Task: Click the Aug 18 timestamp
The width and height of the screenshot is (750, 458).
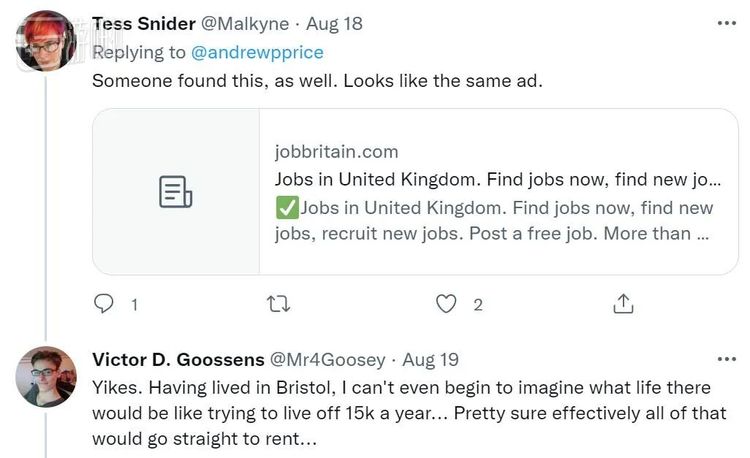Action: tap(334, 23)
